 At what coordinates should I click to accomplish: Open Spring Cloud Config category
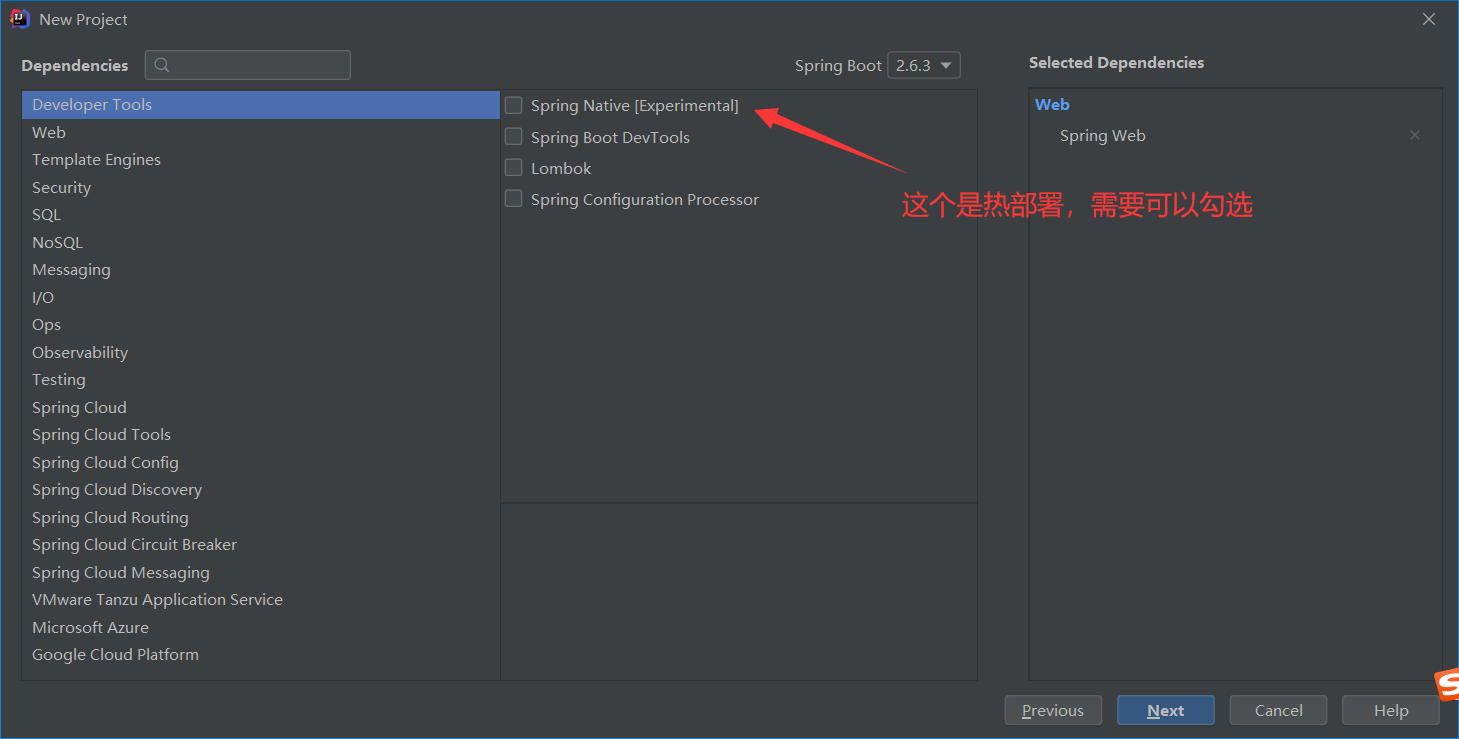[261, 462]
